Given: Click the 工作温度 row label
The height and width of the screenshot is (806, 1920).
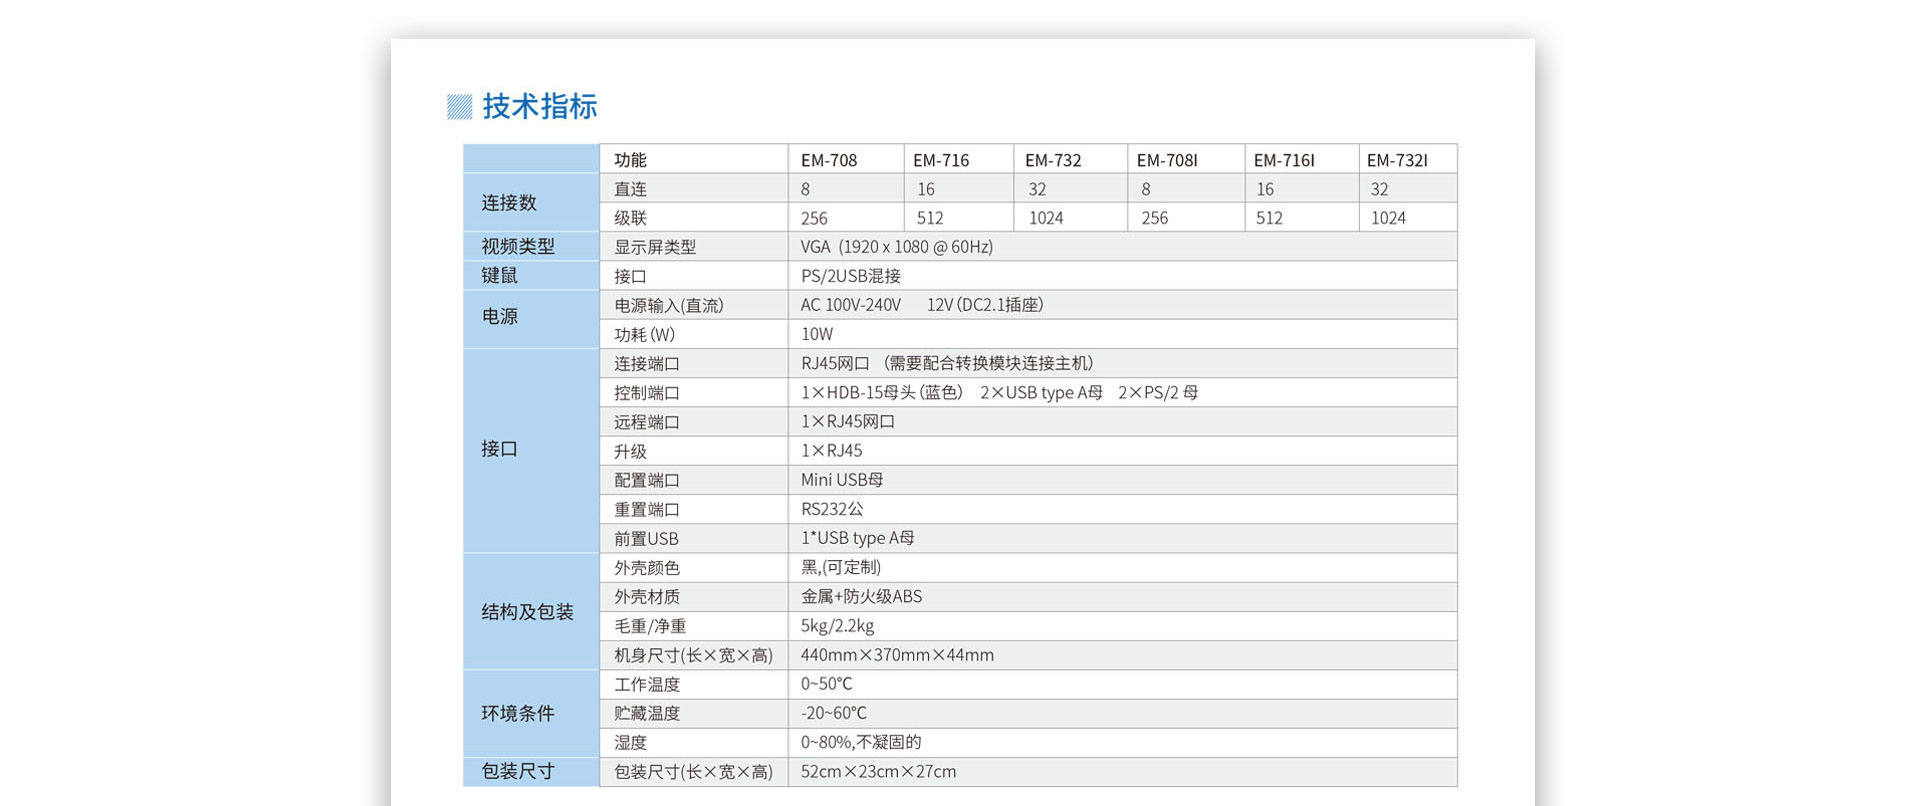Looking at the screenshot, I should coord(647,684).
